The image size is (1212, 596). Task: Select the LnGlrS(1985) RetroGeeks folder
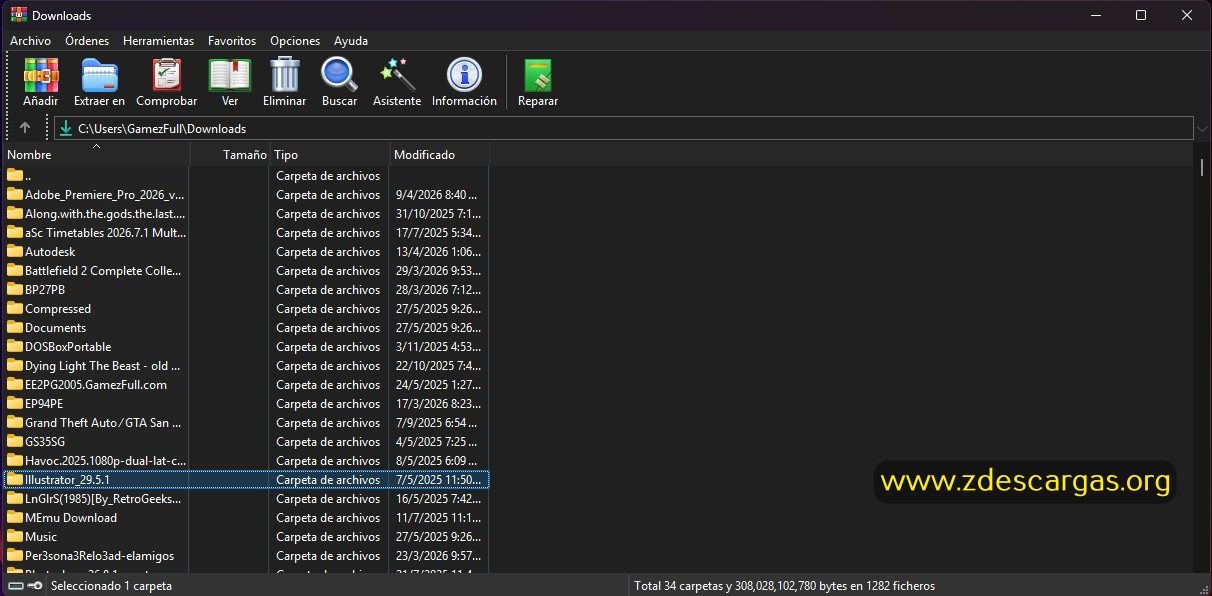point(246,498)
